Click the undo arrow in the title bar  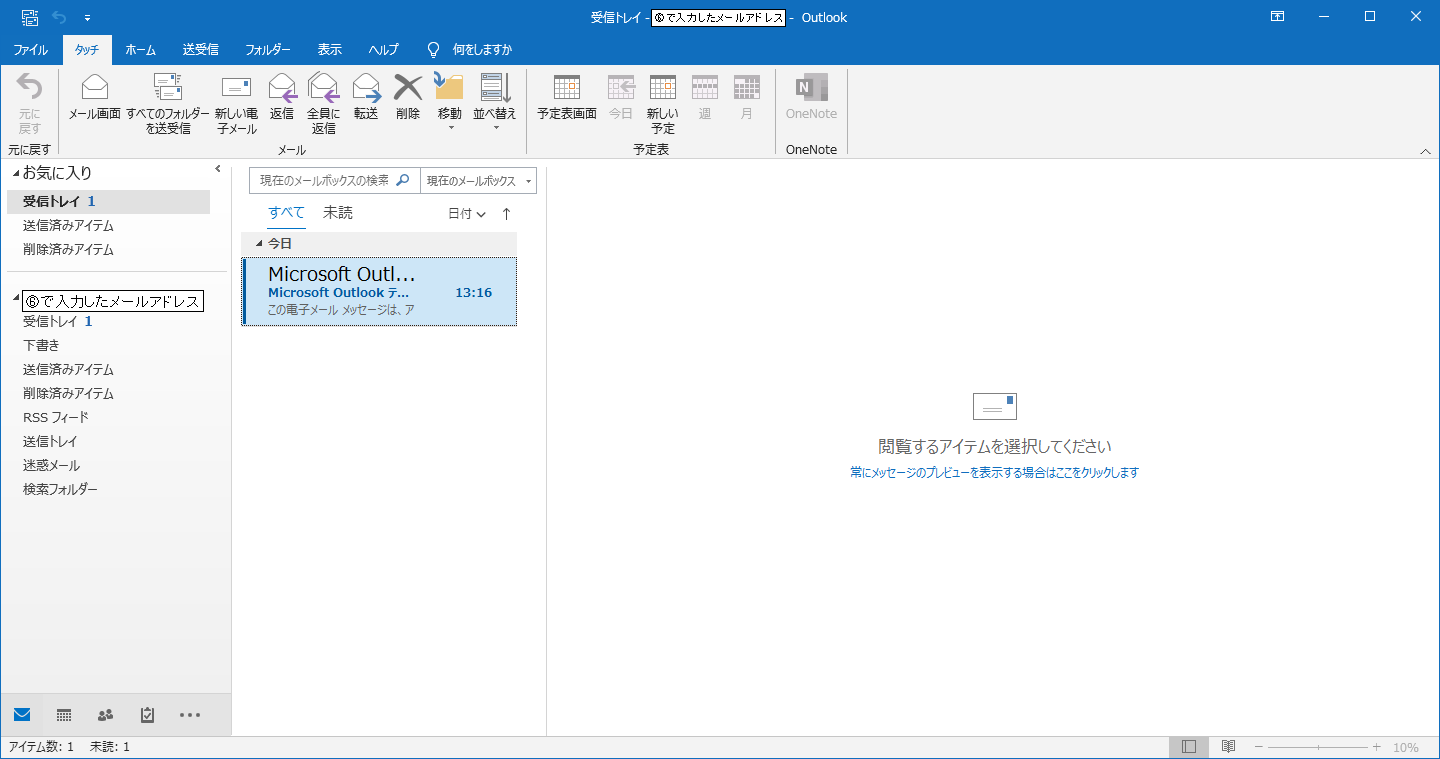tap(58, 17)
